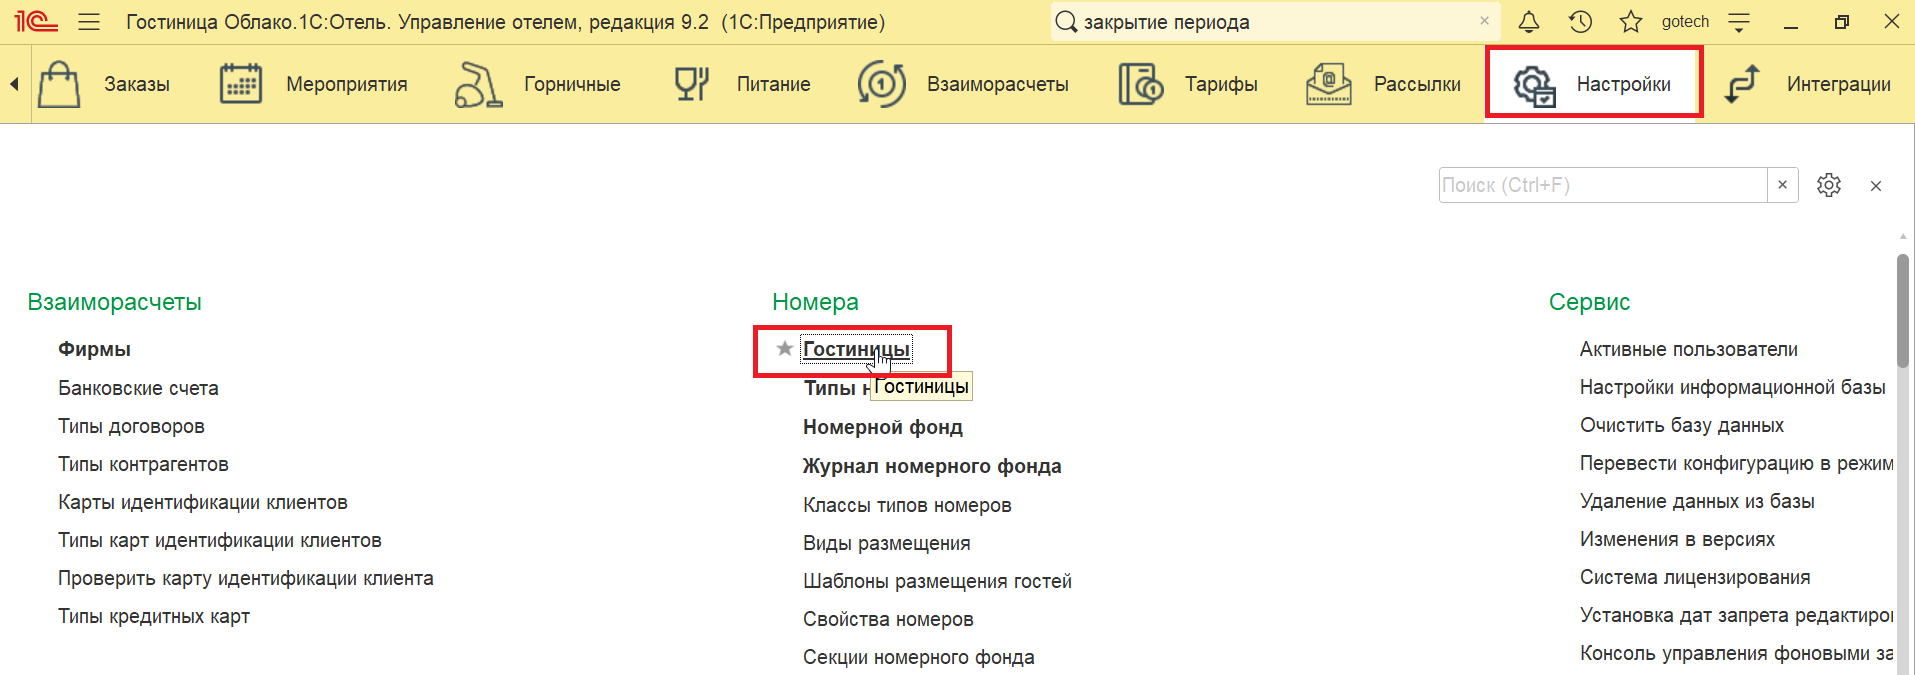
Task: Open favorites star in title bar
Action: click(x=1631, y=21)
